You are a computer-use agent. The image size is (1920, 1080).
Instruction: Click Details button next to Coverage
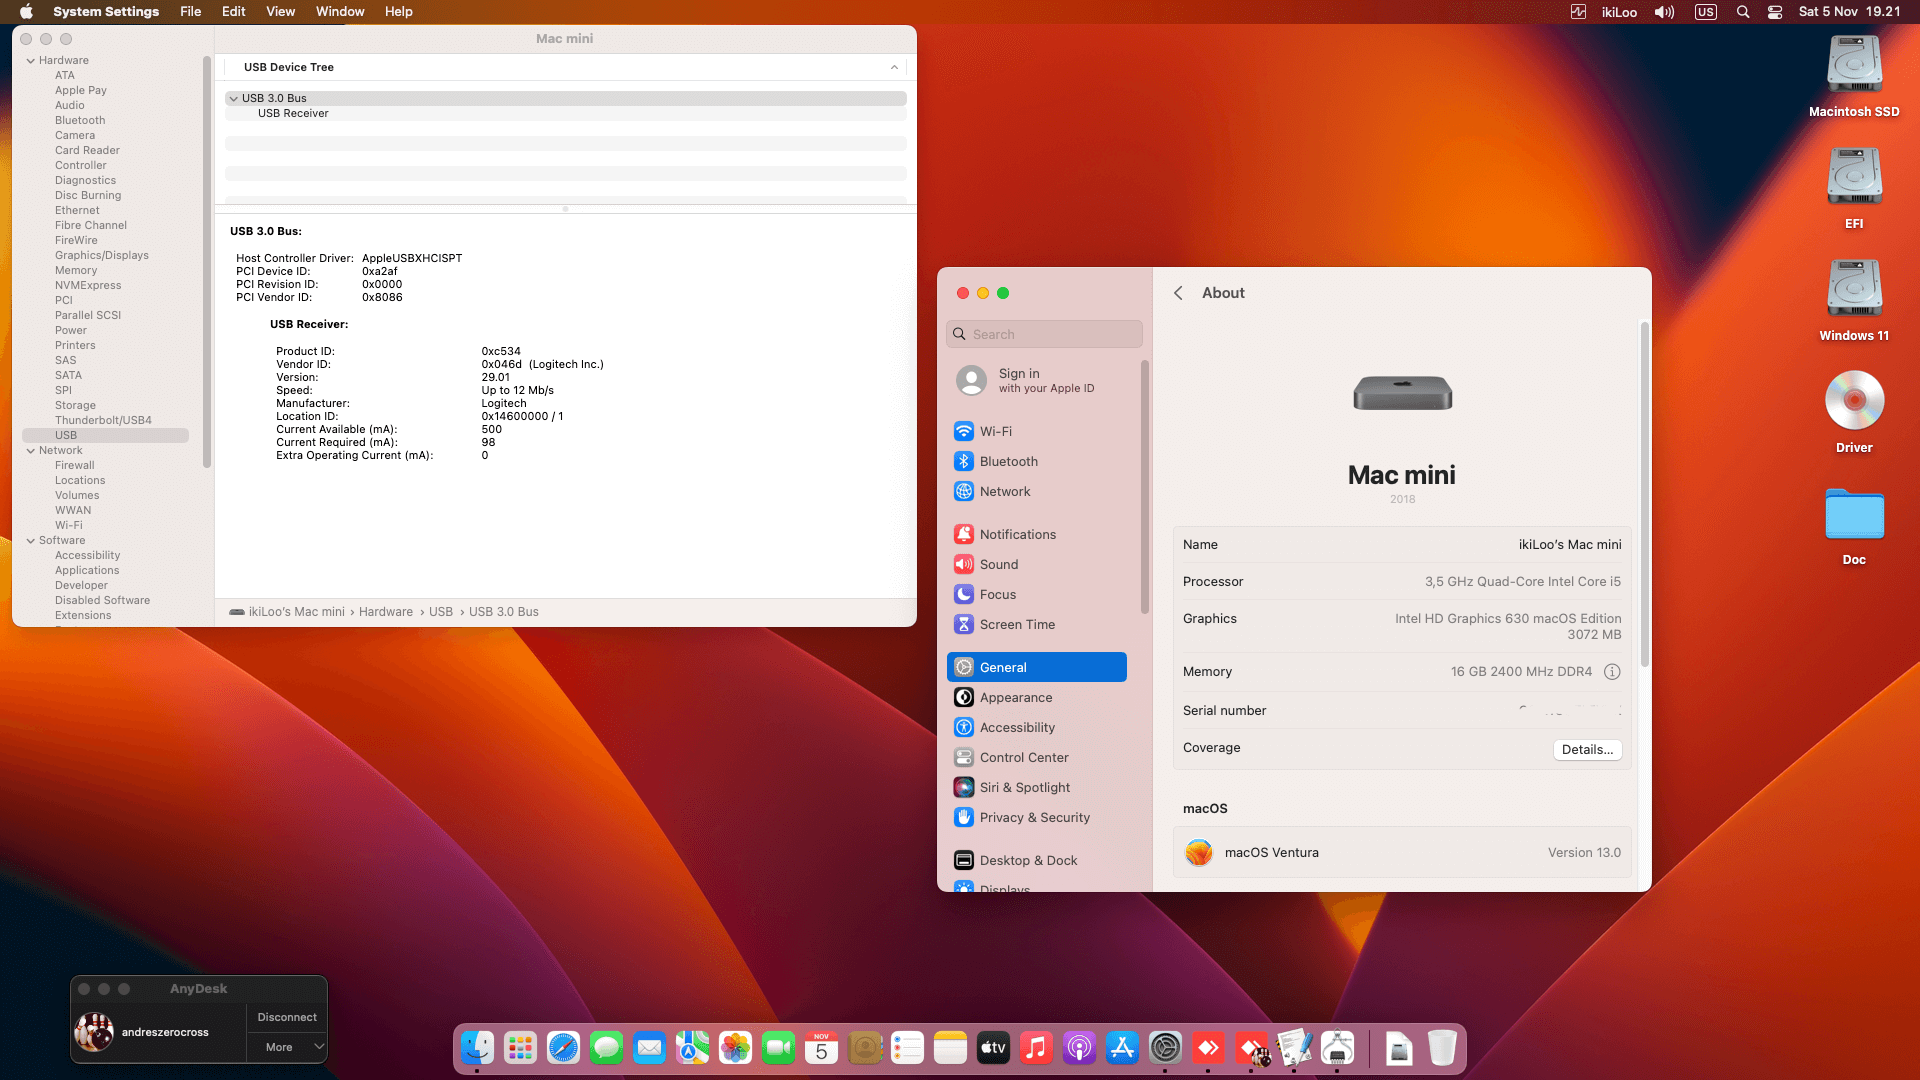tap(1587, 750)
